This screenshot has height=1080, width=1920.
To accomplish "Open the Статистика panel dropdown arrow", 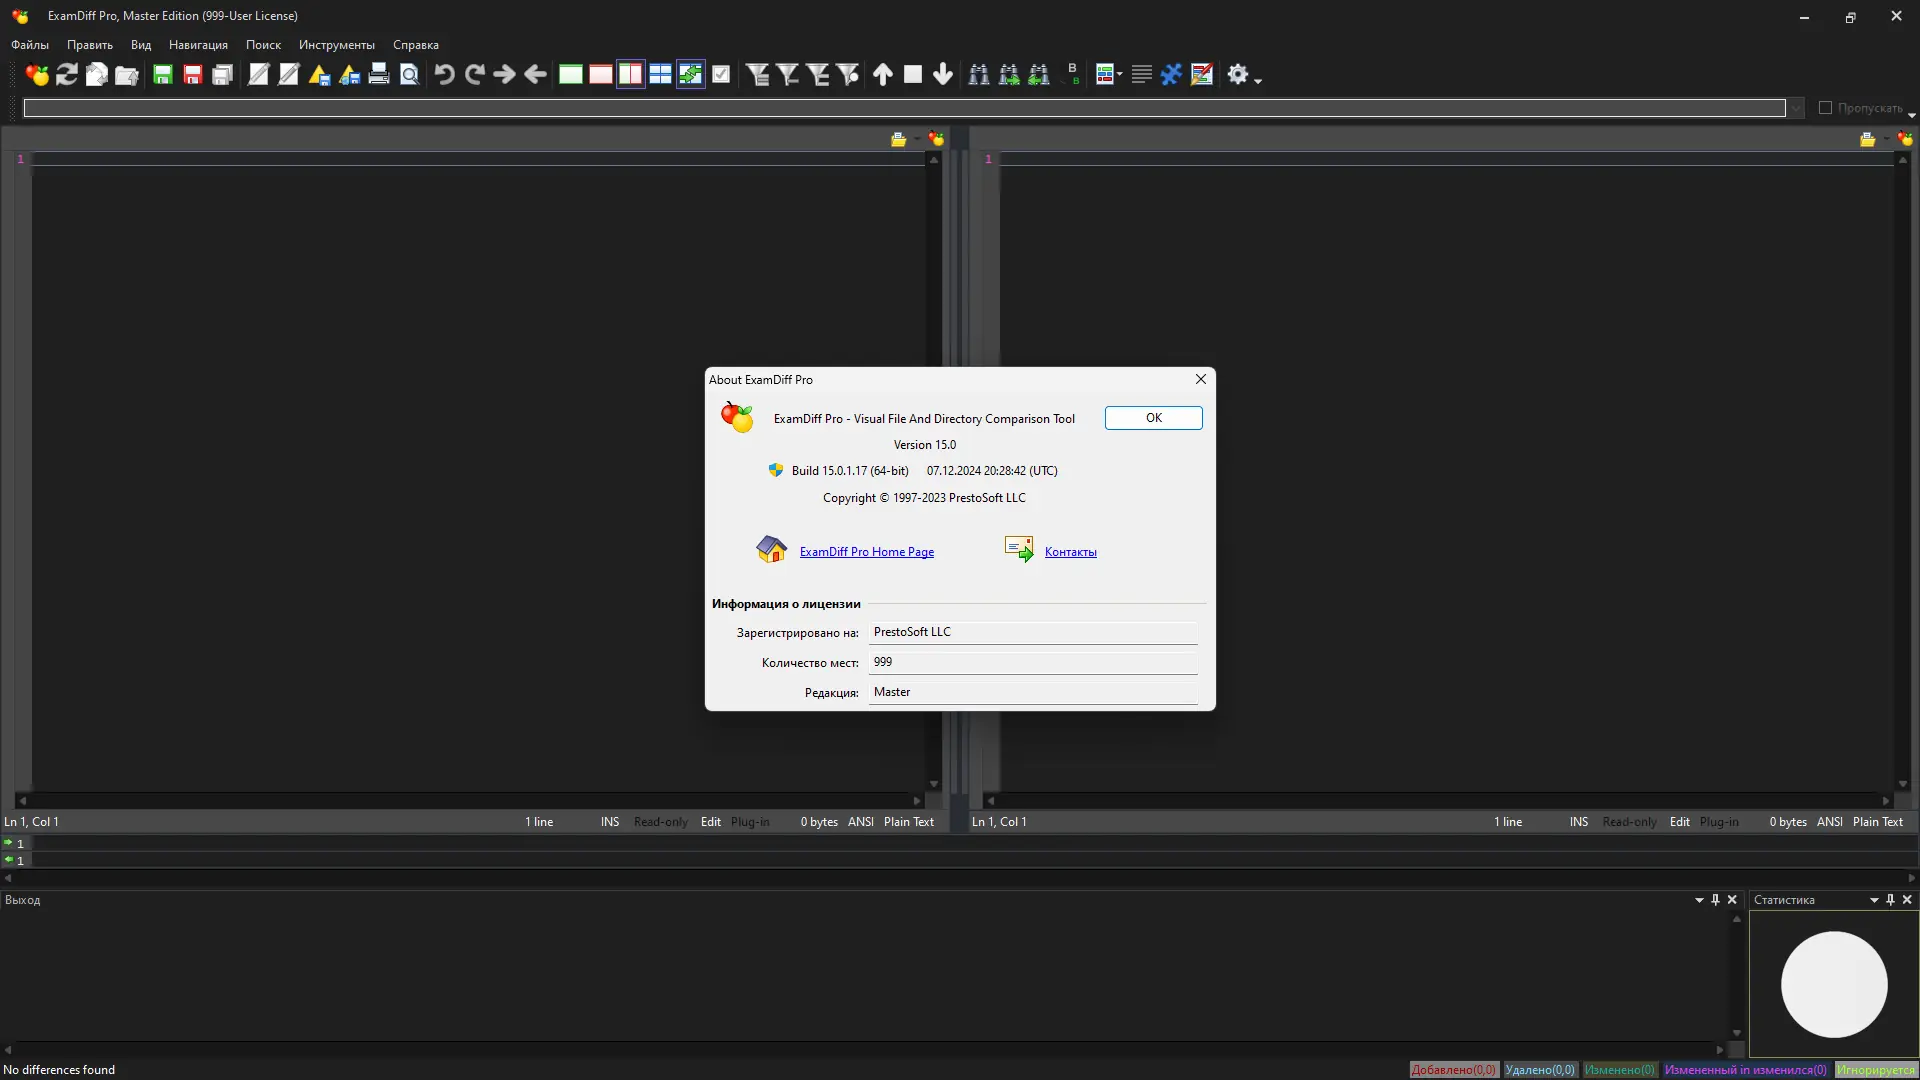I will pos(1874,900).
